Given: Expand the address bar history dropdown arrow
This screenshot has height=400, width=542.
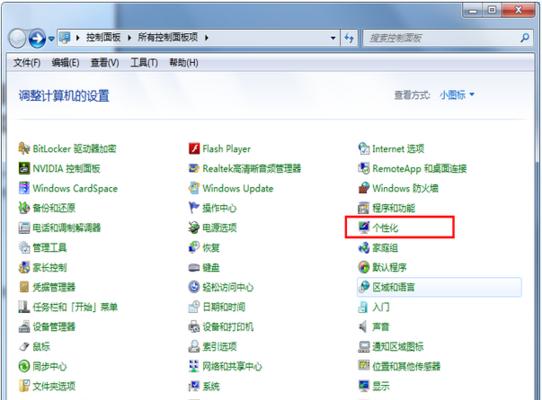Looking at the screenshot, I should (333, 38).
